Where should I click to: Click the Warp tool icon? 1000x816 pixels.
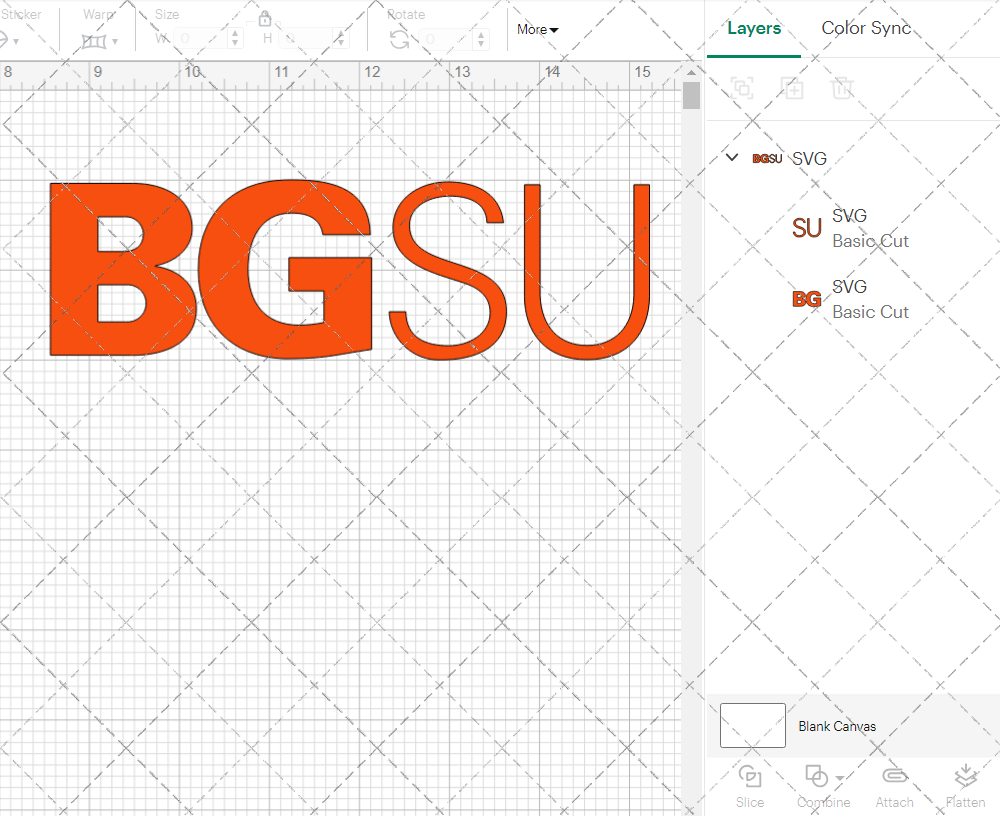tap(95, 40)
